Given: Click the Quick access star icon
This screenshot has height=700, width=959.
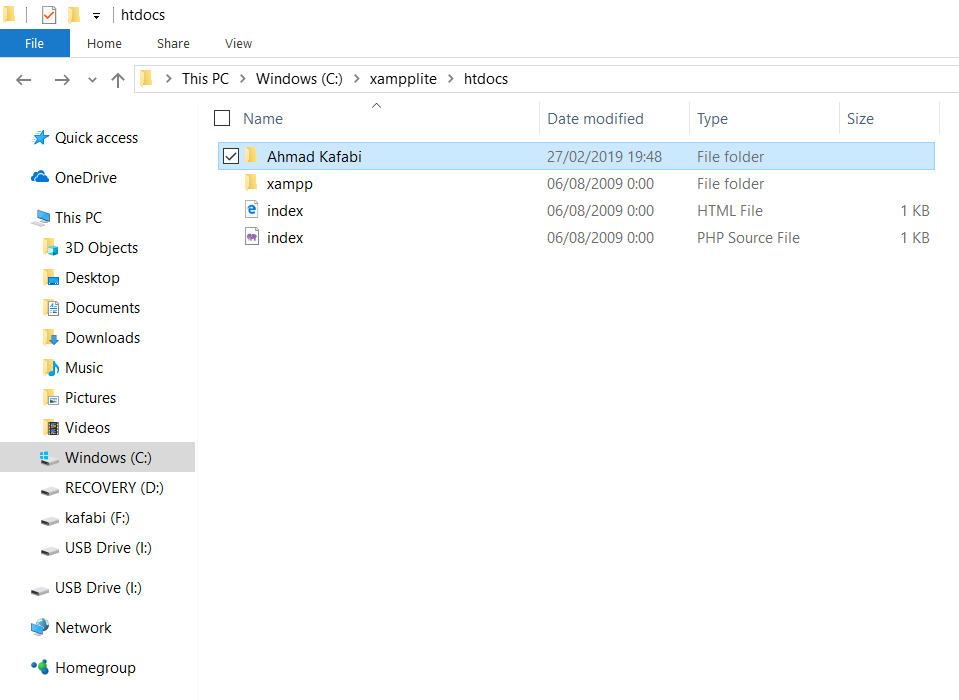Looking at the screenshot, I should 40,138.
